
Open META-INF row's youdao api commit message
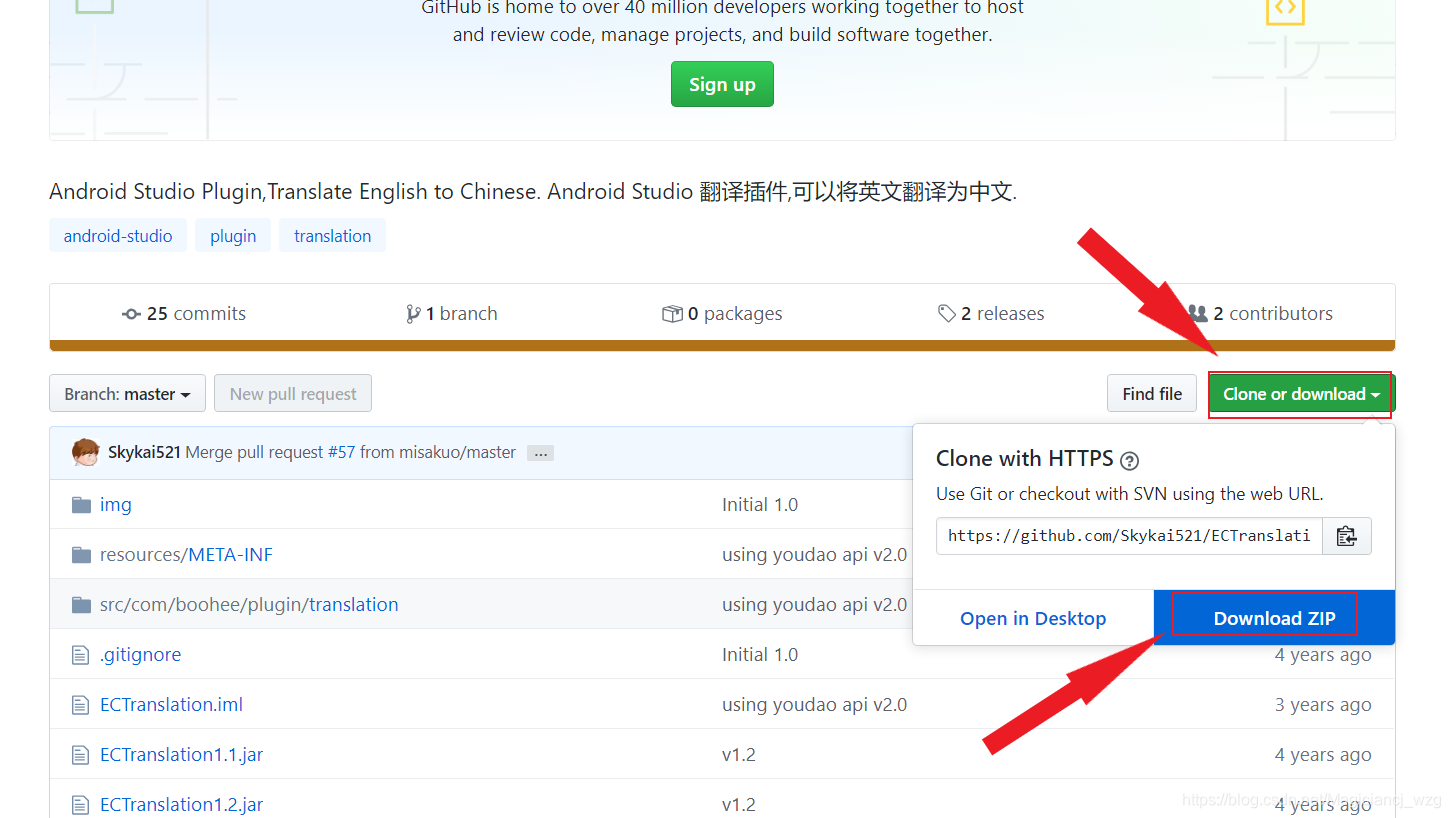coord(814,554)
